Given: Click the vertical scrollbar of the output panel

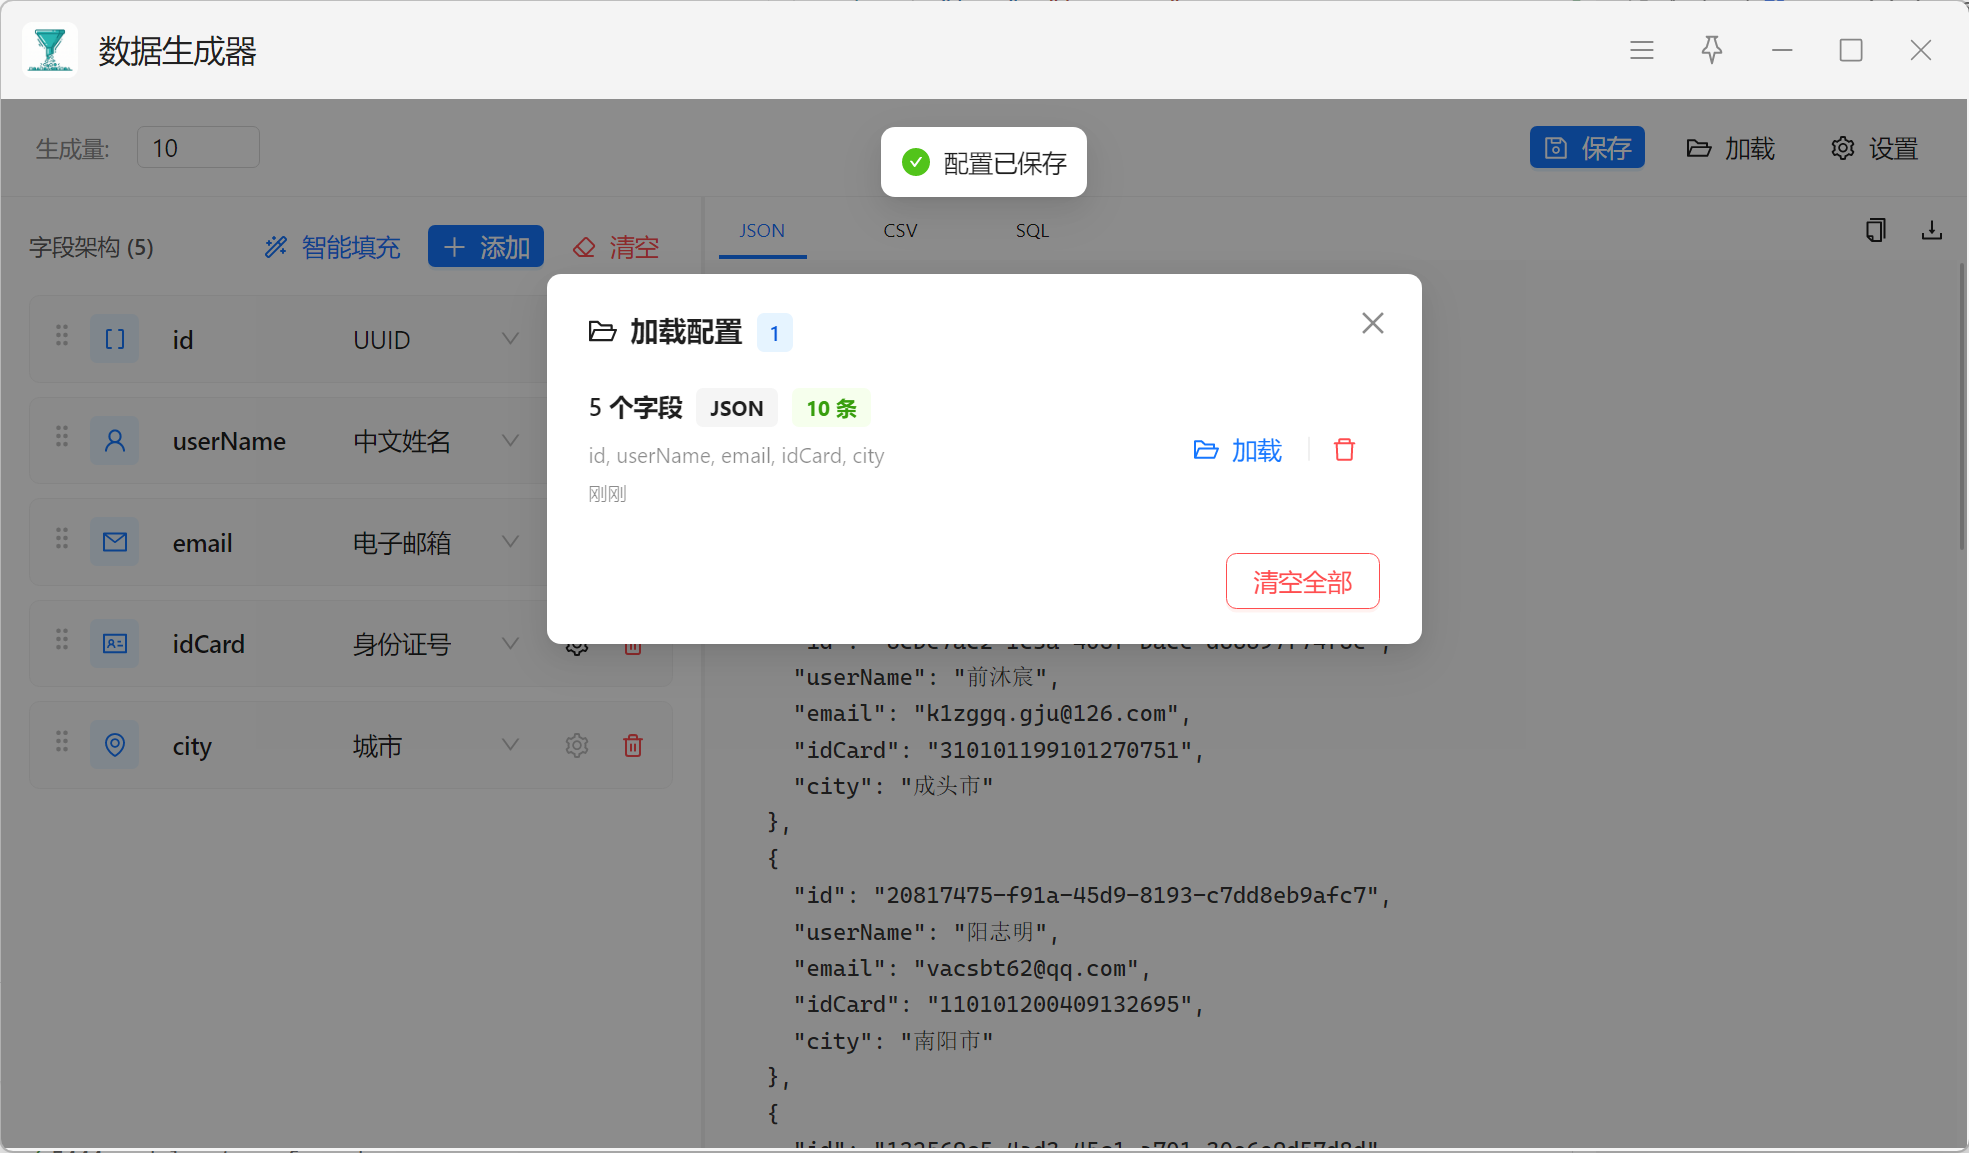Looking at the screenshot, I should click(1961, 406).
